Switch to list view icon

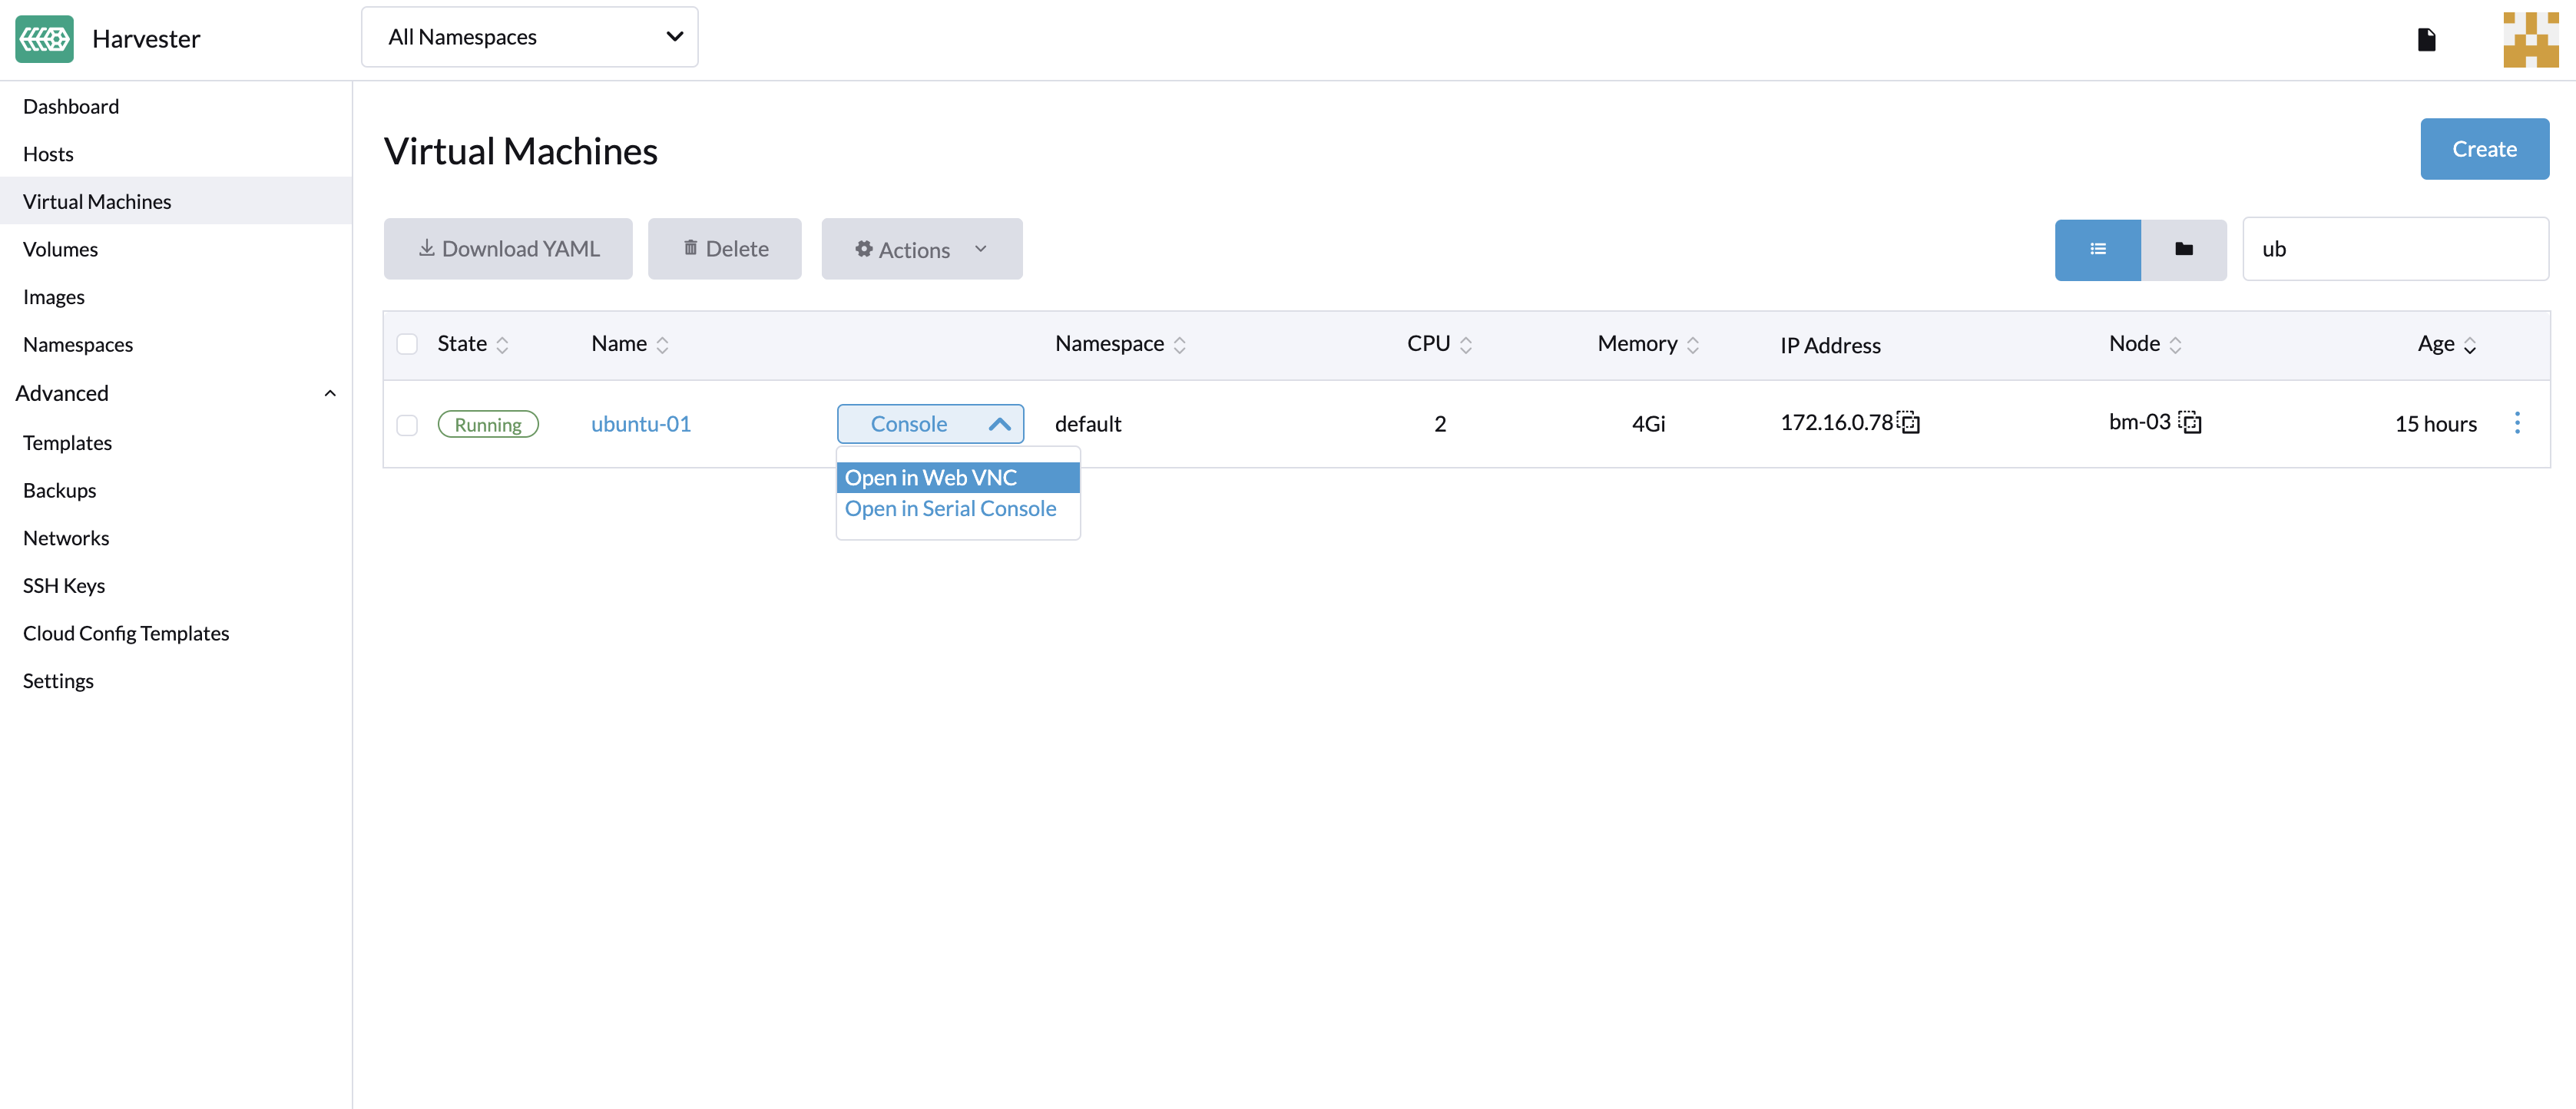tap(2097, 249)
